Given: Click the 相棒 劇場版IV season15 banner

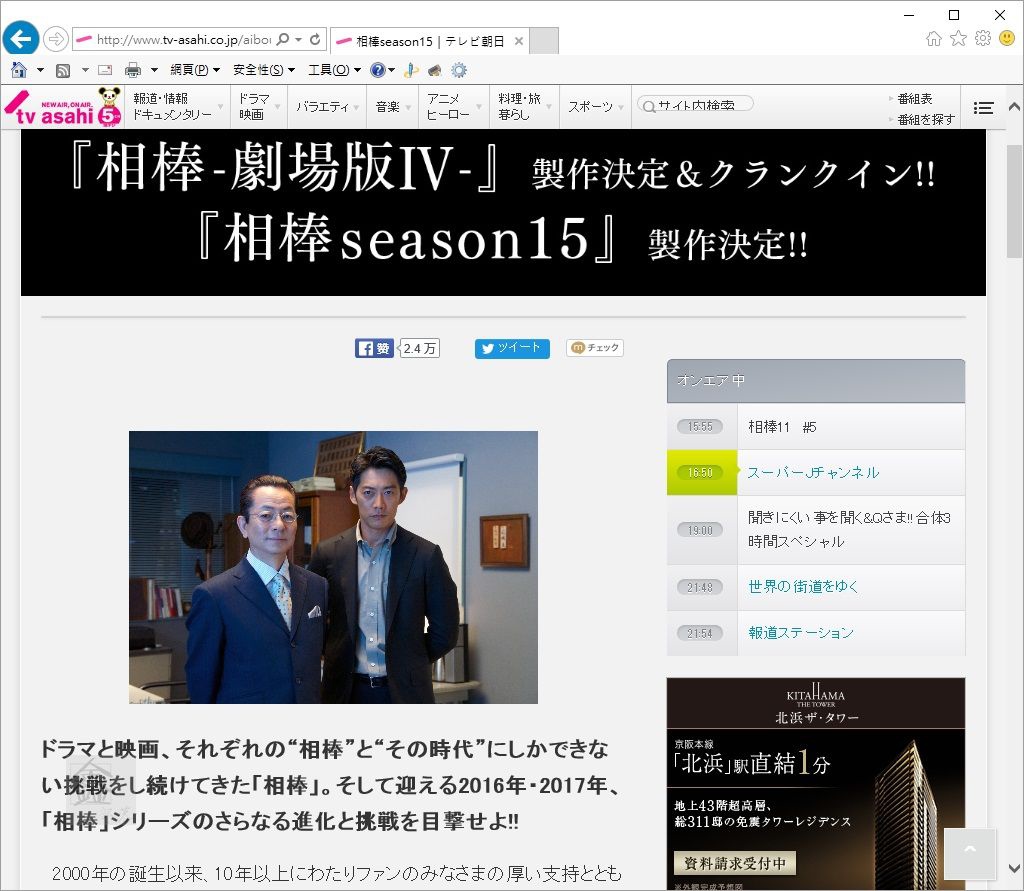Looking at the screenshot, I should click(503, 212).
